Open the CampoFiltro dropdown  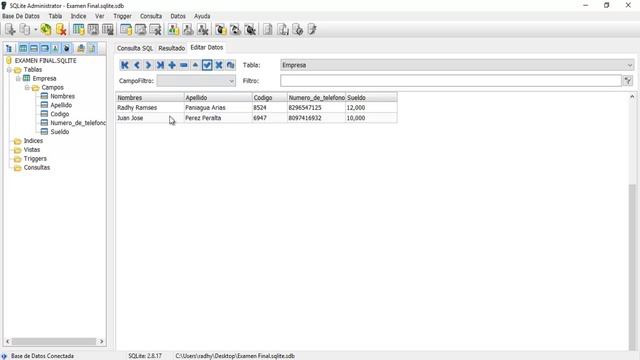196,81
